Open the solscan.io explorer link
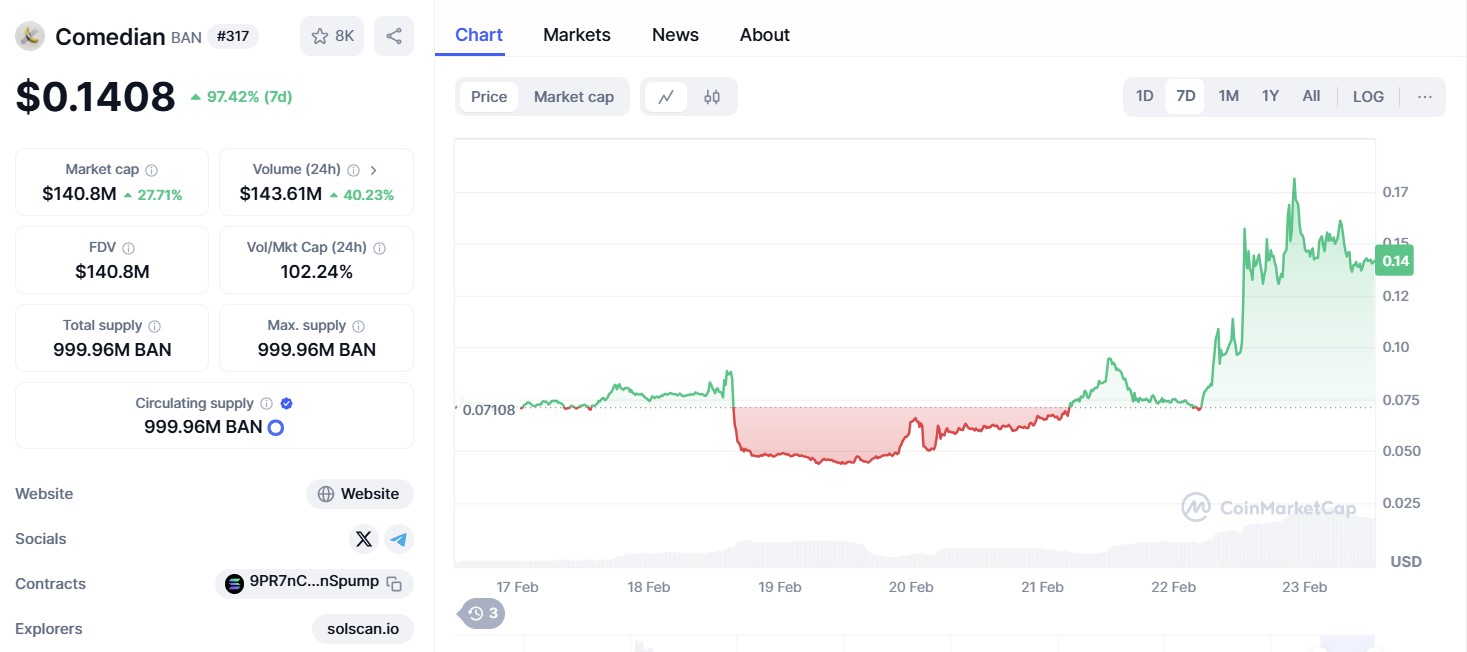 [x=362, y=629]
